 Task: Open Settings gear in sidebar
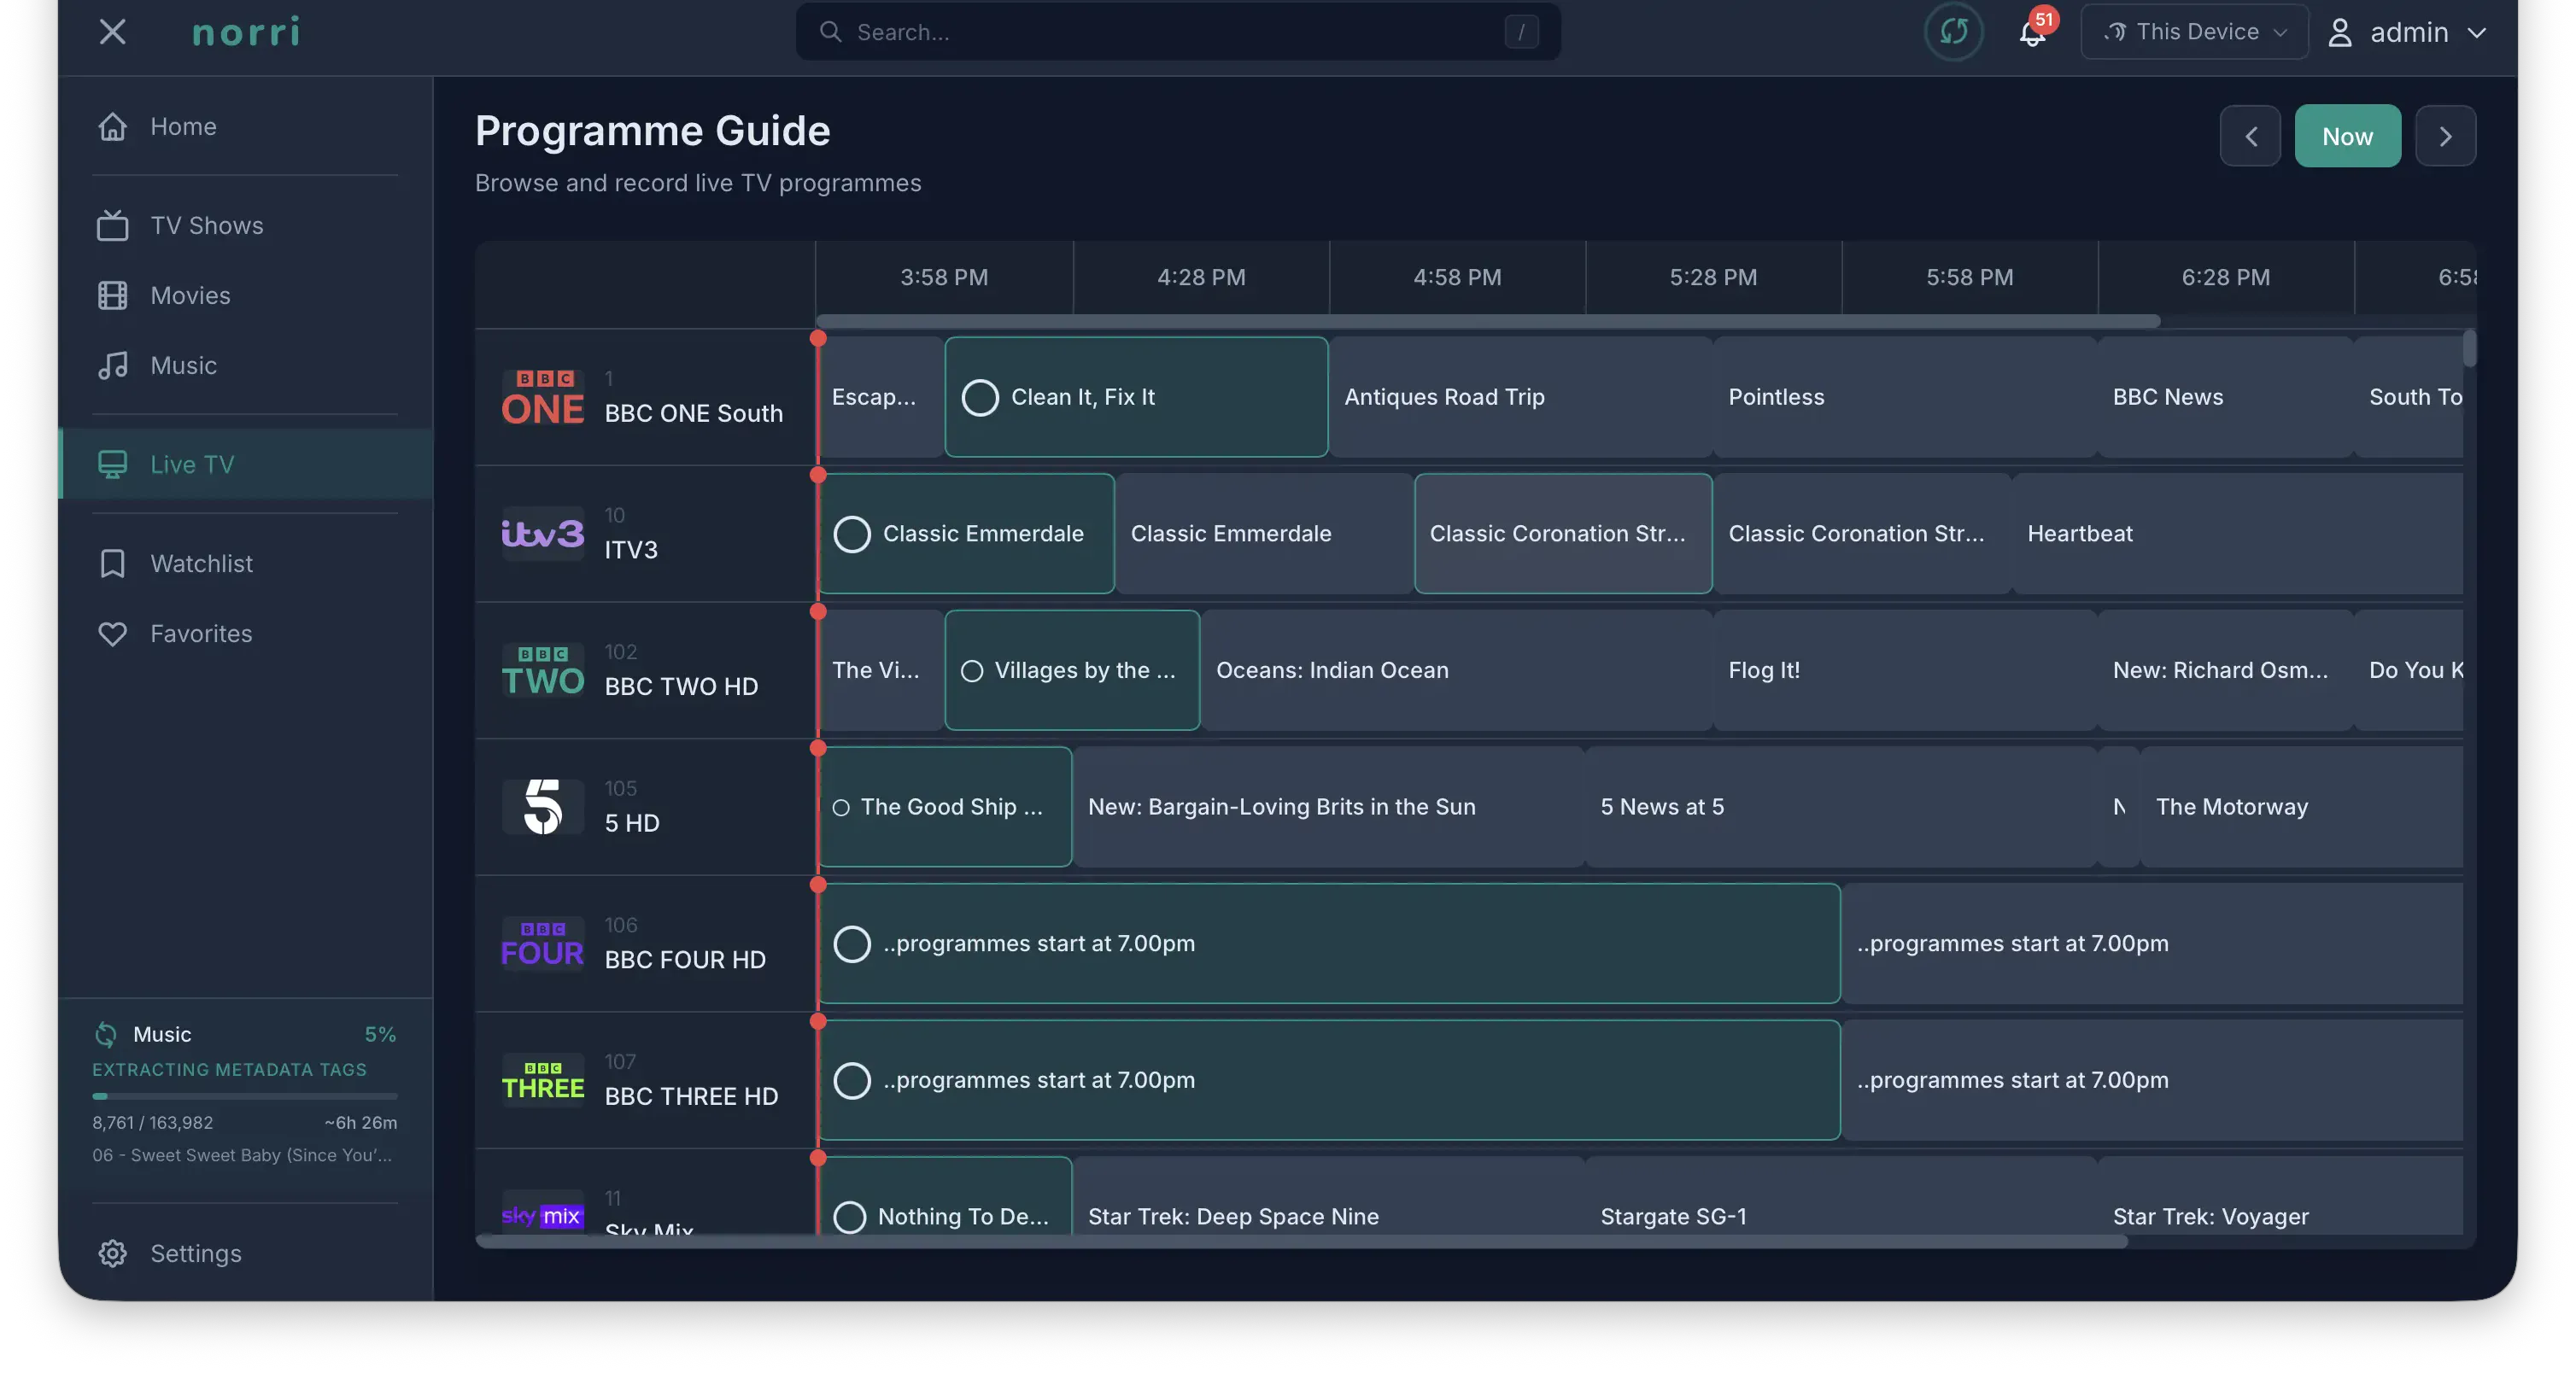[113, 1254]
